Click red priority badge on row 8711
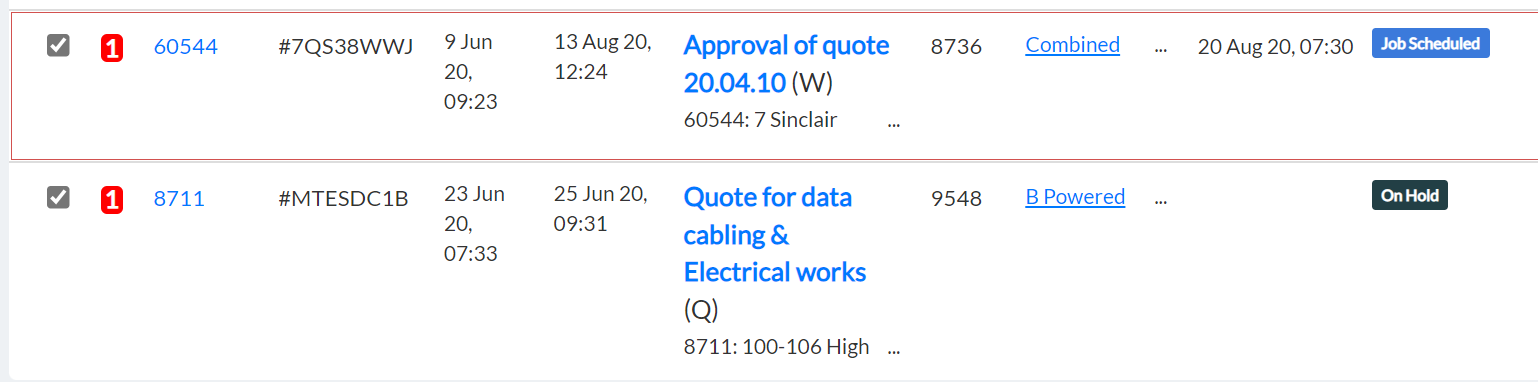The width and height of the screenshot is (1538, 382). pyautogui.click(x=112, y=200)
